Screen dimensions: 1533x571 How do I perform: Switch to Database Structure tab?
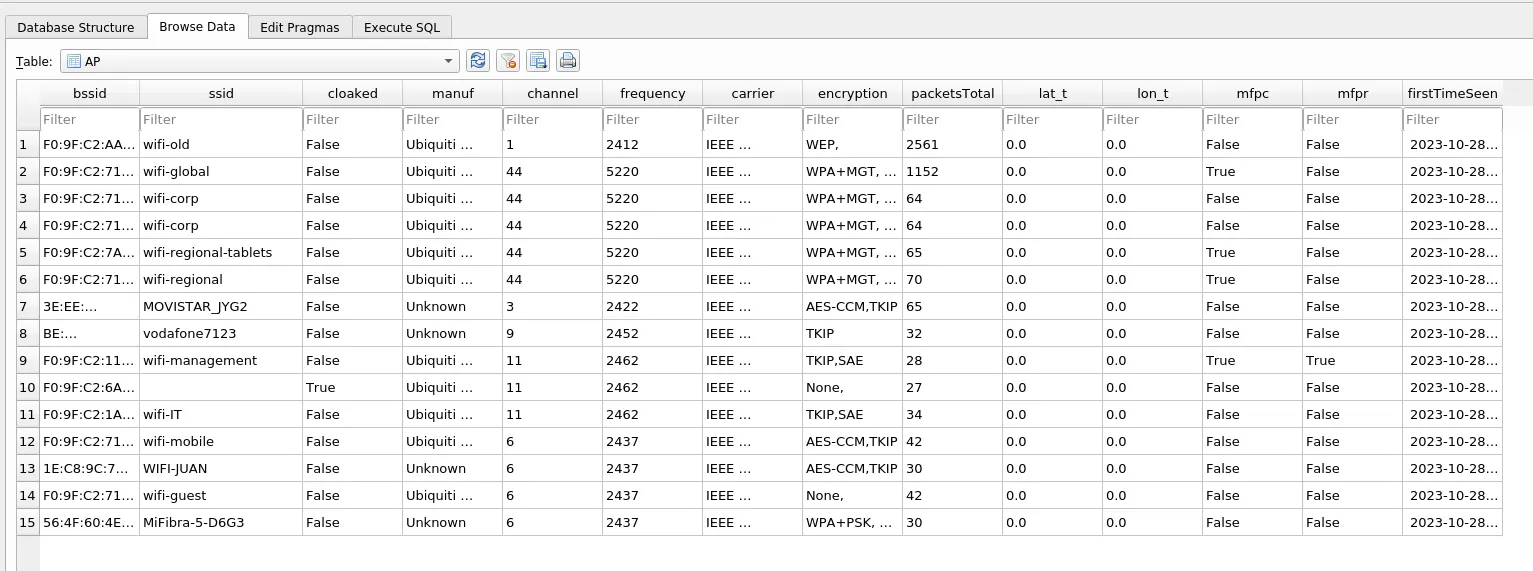pos(76,27)
